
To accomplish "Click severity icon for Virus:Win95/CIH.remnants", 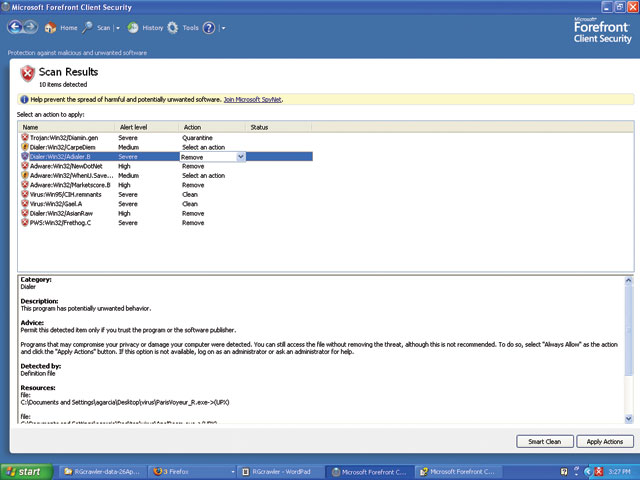I will pos(25,194).
